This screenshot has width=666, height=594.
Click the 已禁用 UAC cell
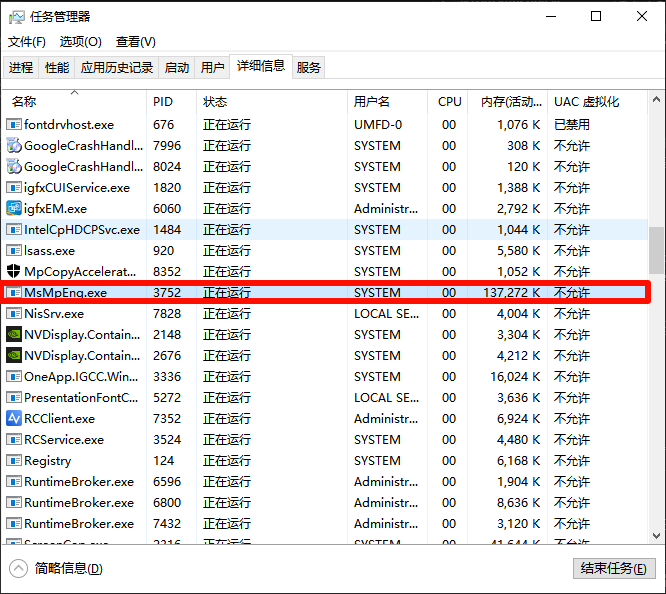[x=572, y=124]
